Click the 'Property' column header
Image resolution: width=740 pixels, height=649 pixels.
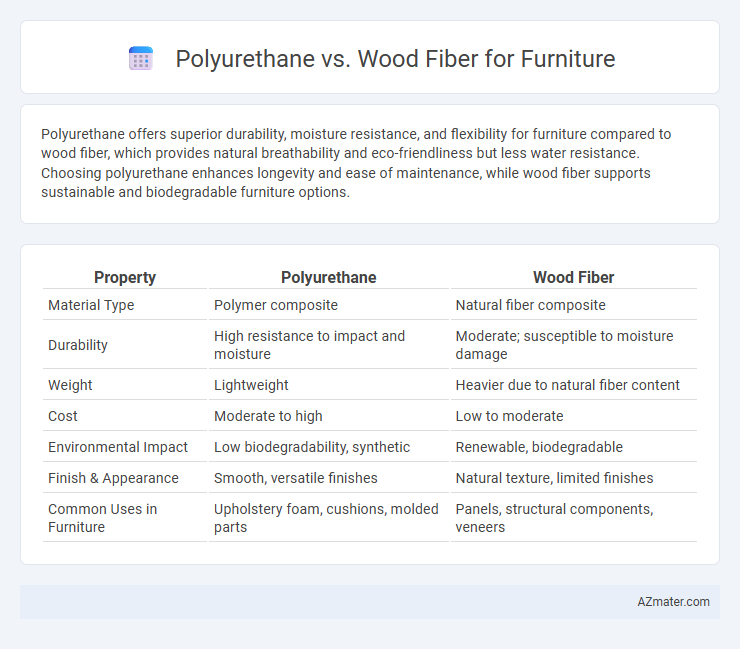125,278
